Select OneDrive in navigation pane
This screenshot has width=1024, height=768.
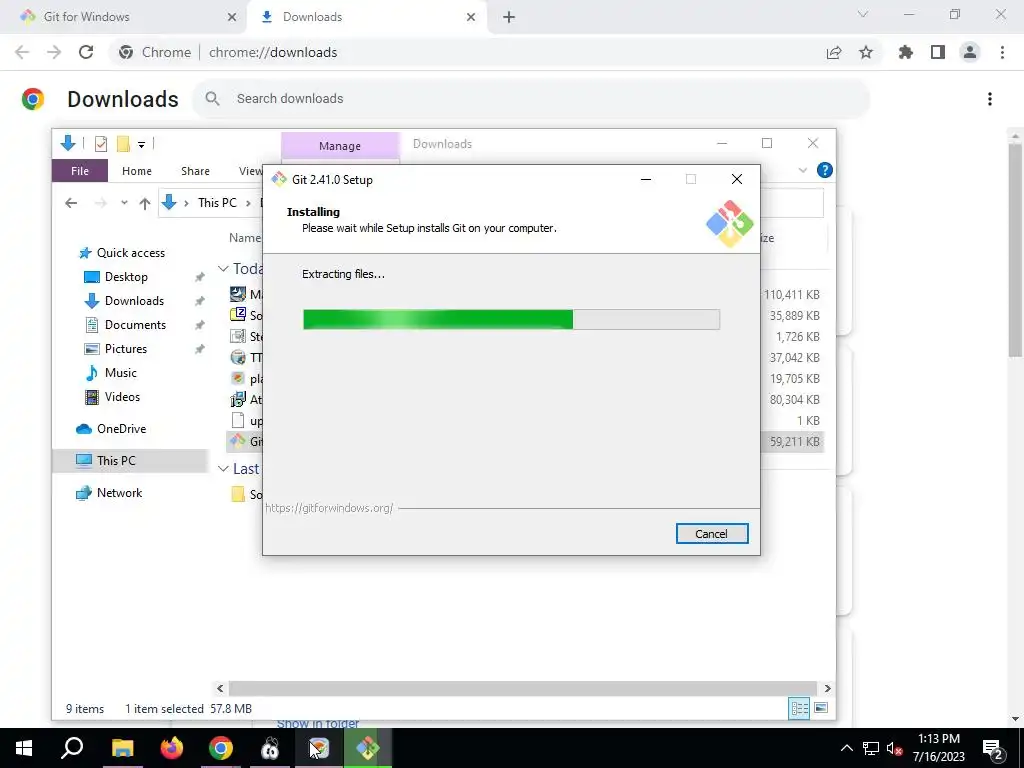121,429
